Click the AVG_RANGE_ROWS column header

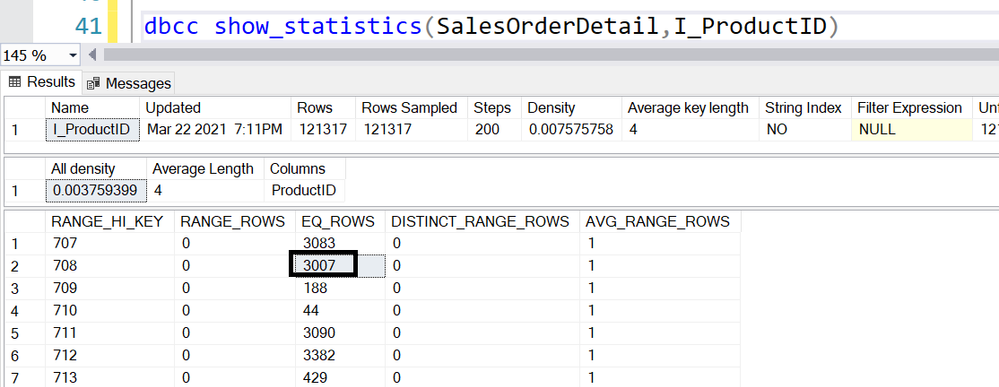click(x=660, y=221)
